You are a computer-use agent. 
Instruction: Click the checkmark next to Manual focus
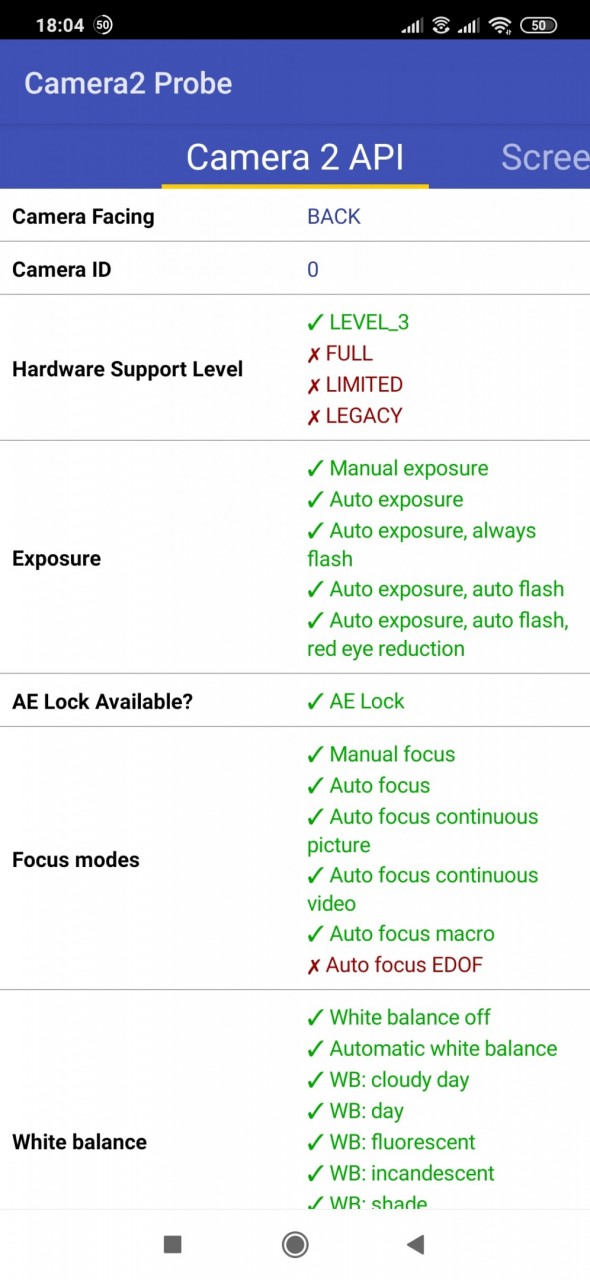[x=315, y=754]
